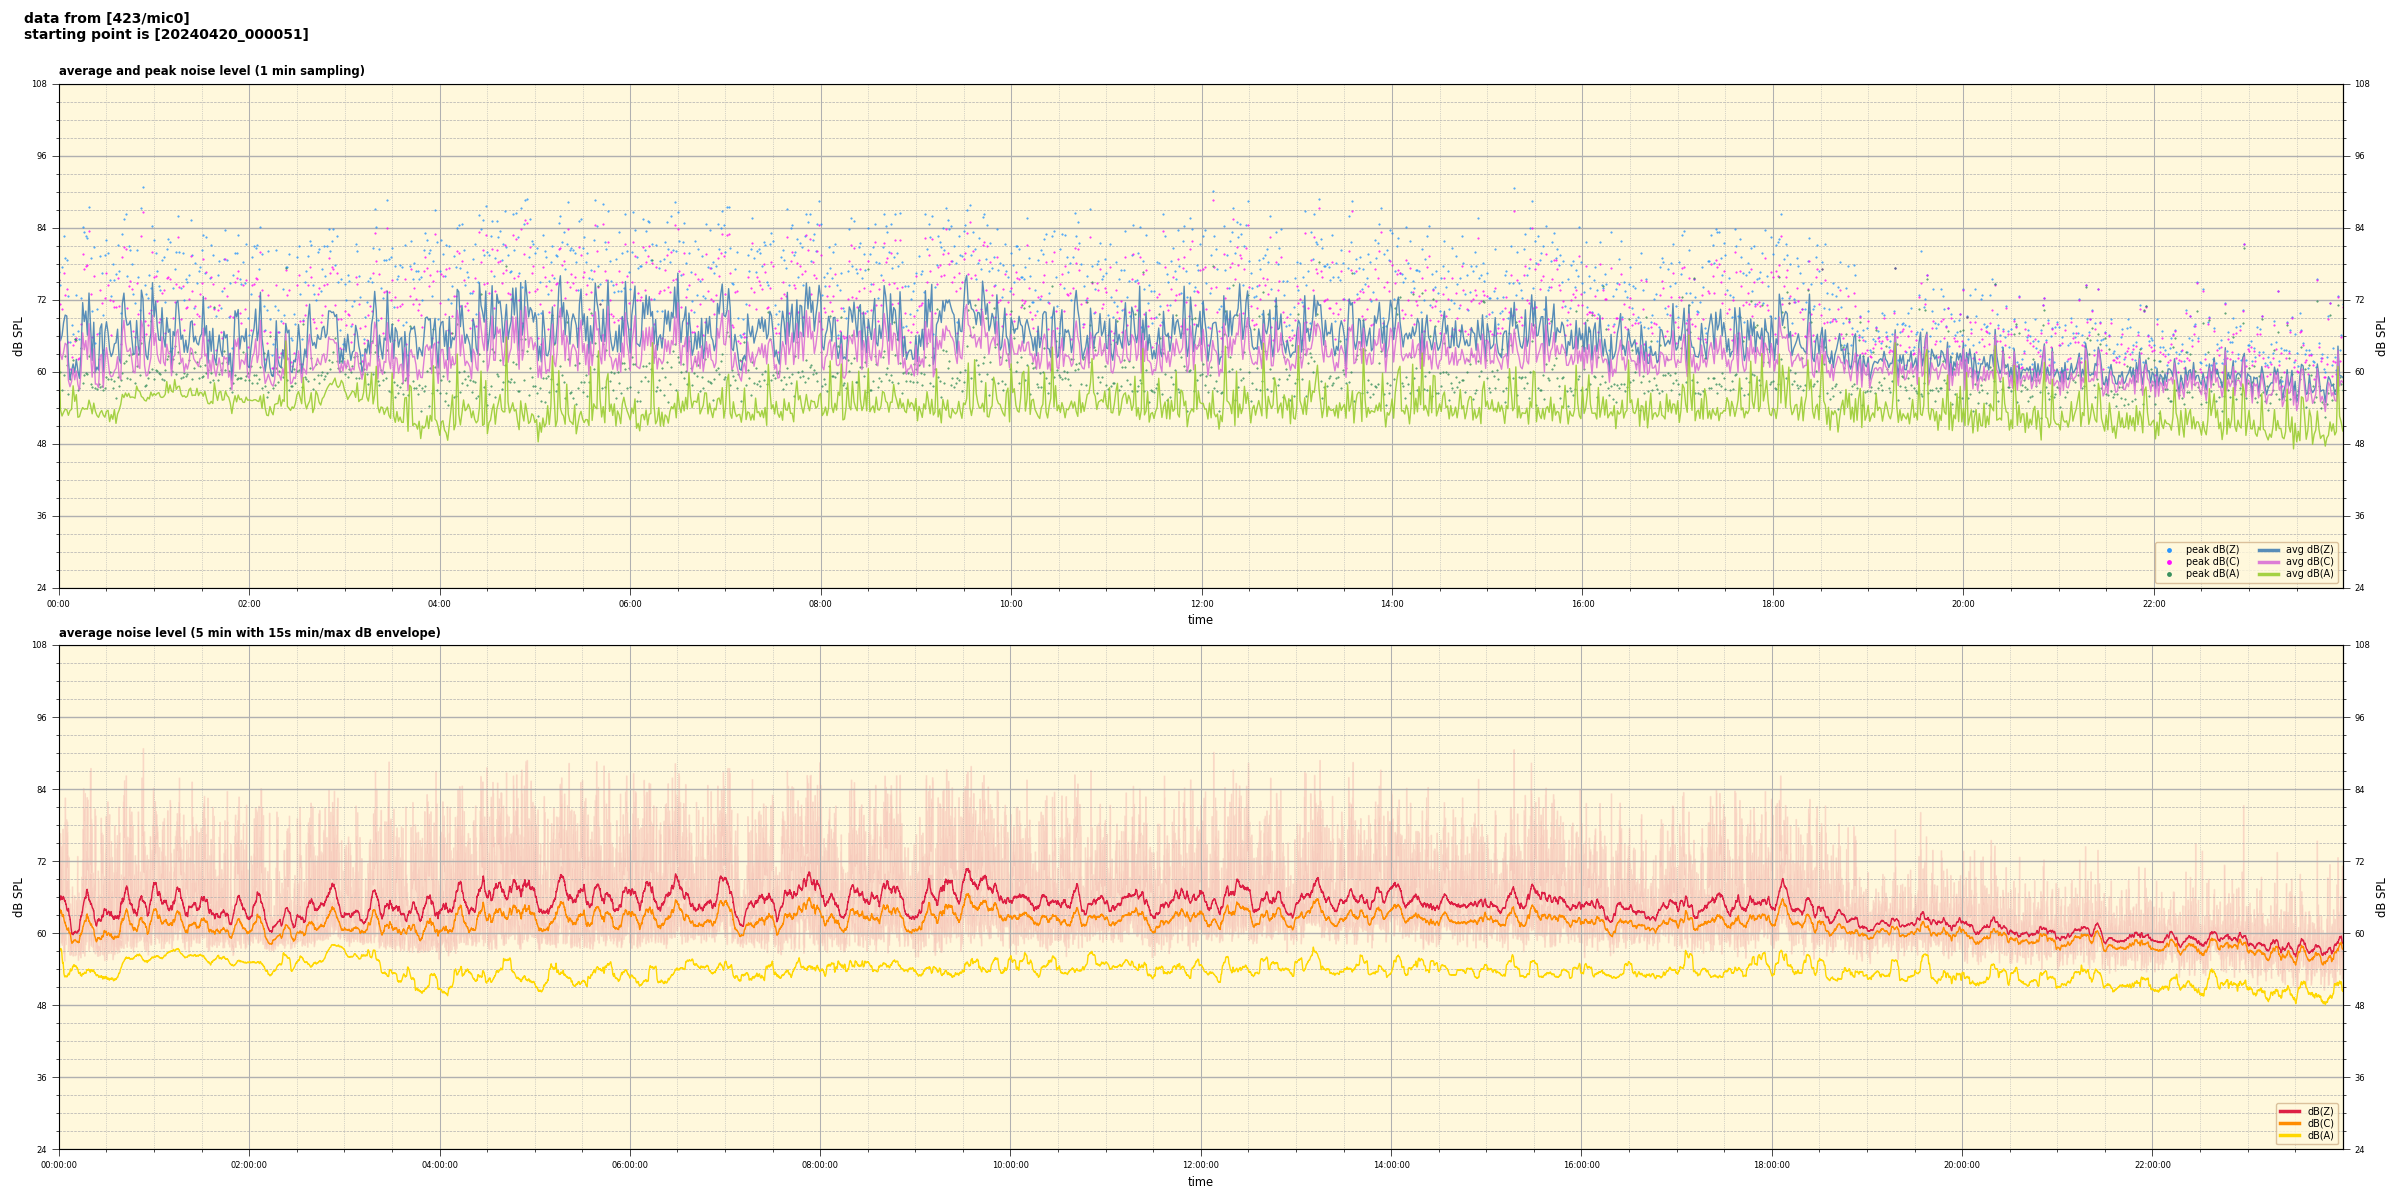Click right 'dB SPL' label of bottom chart
This screenshot has height=1200, width=2400.
coord(2381,897)
